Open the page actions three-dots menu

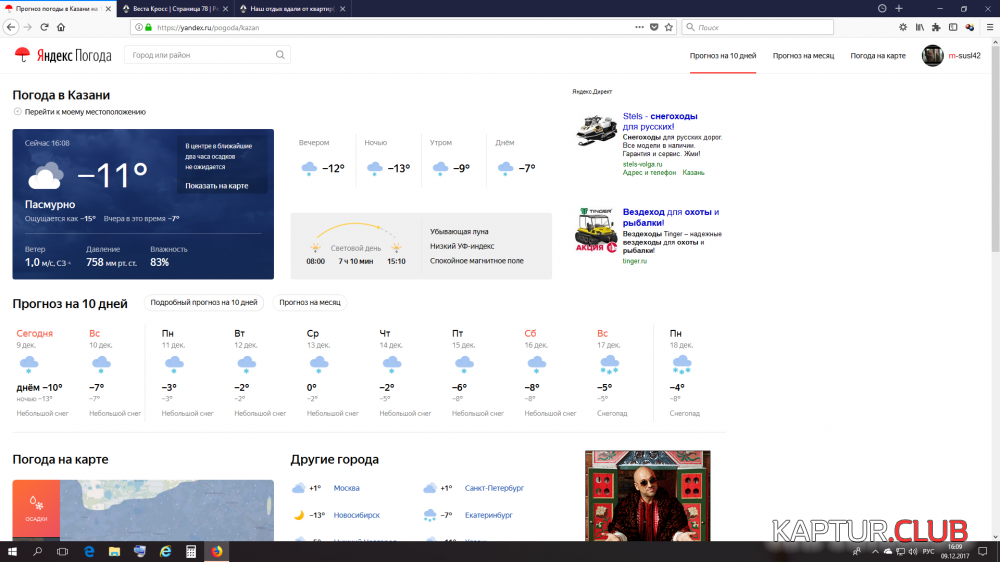(639, 27)
